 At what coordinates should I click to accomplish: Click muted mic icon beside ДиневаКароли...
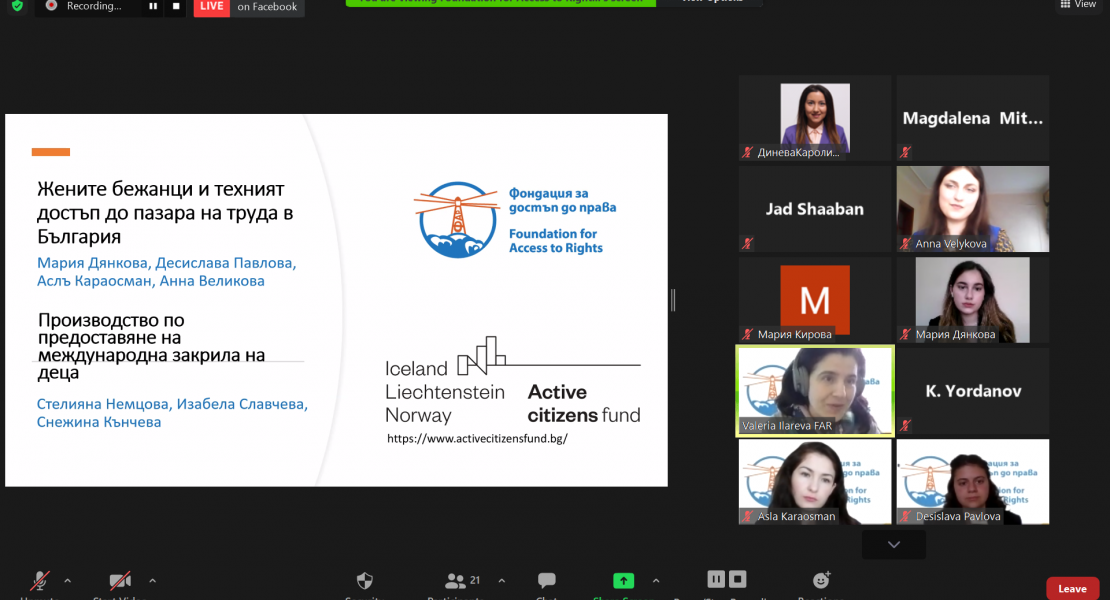tap(748, 152)
